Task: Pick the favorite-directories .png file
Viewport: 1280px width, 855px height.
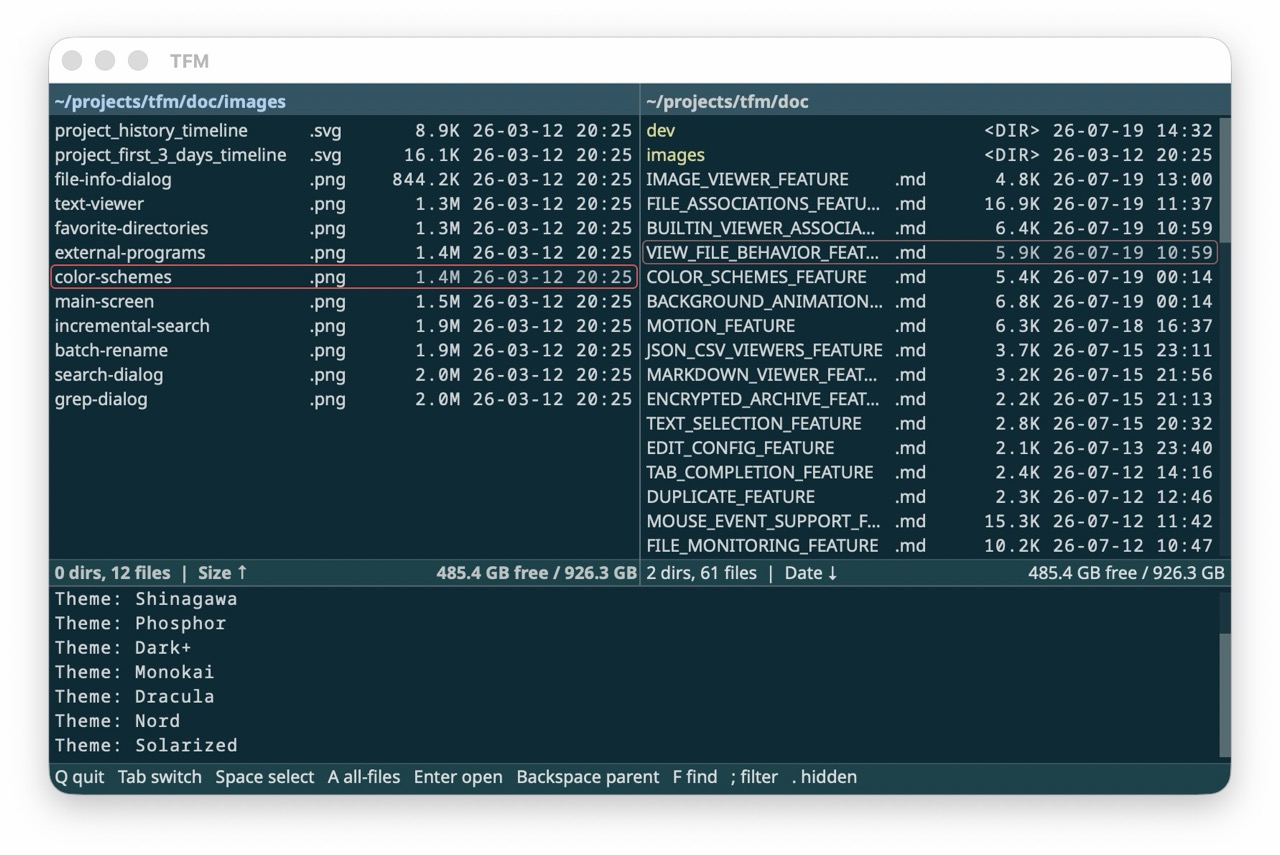Action: tap(344, 228)
